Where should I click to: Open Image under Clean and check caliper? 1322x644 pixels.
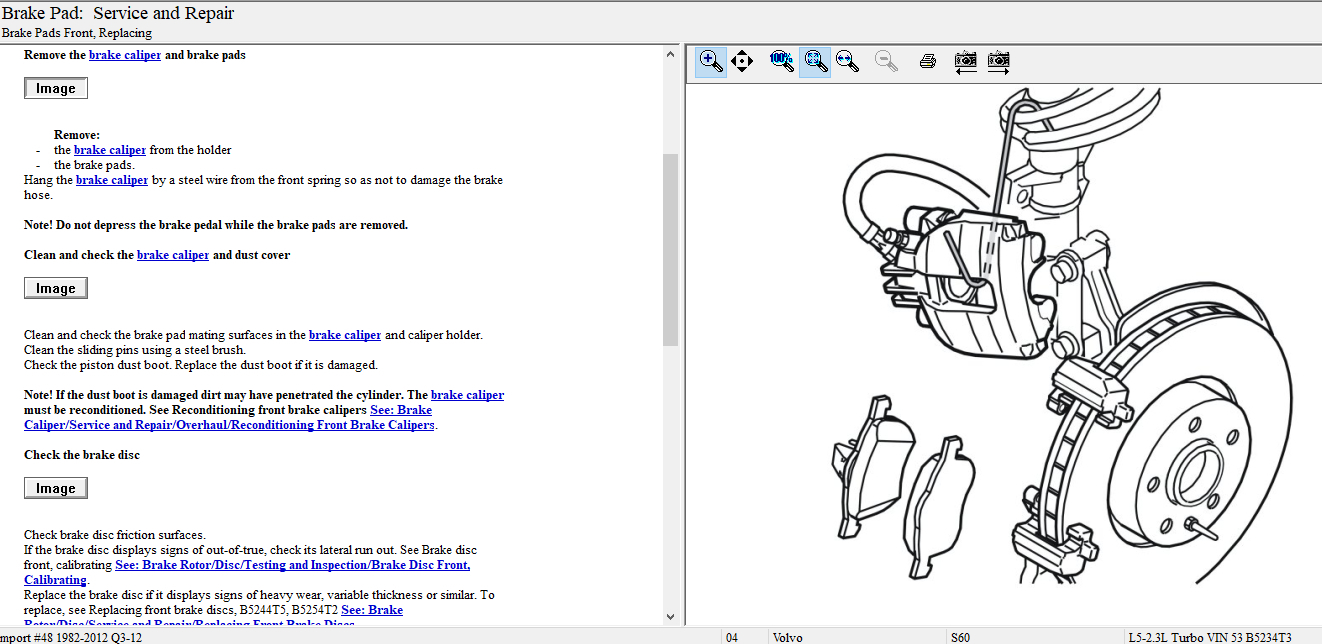[x=56, y=288]
